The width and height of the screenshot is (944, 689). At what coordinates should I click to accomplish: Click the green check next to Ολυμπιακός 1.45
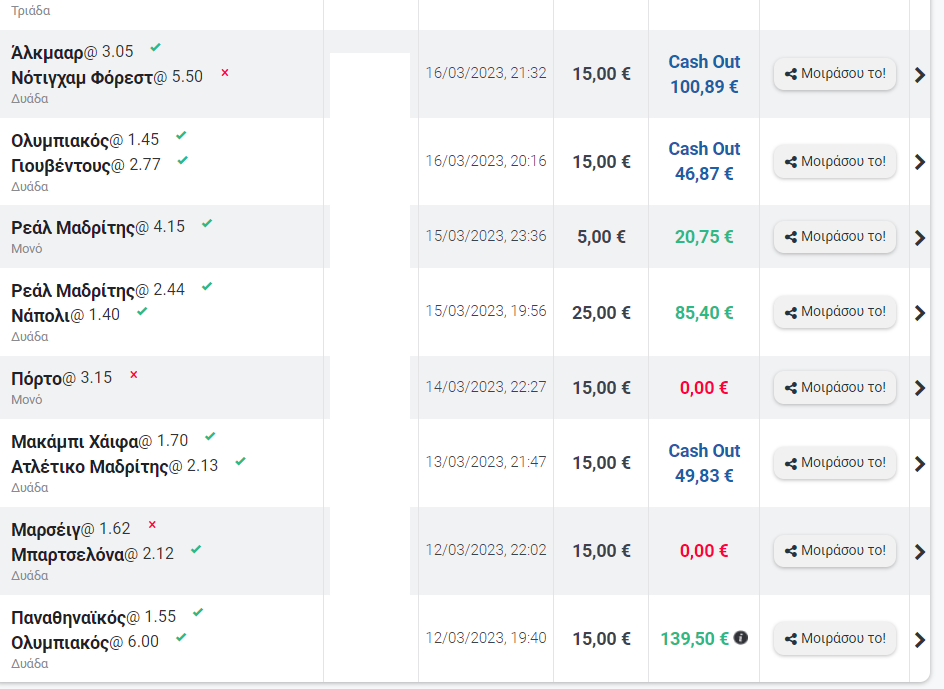point(181,136)
